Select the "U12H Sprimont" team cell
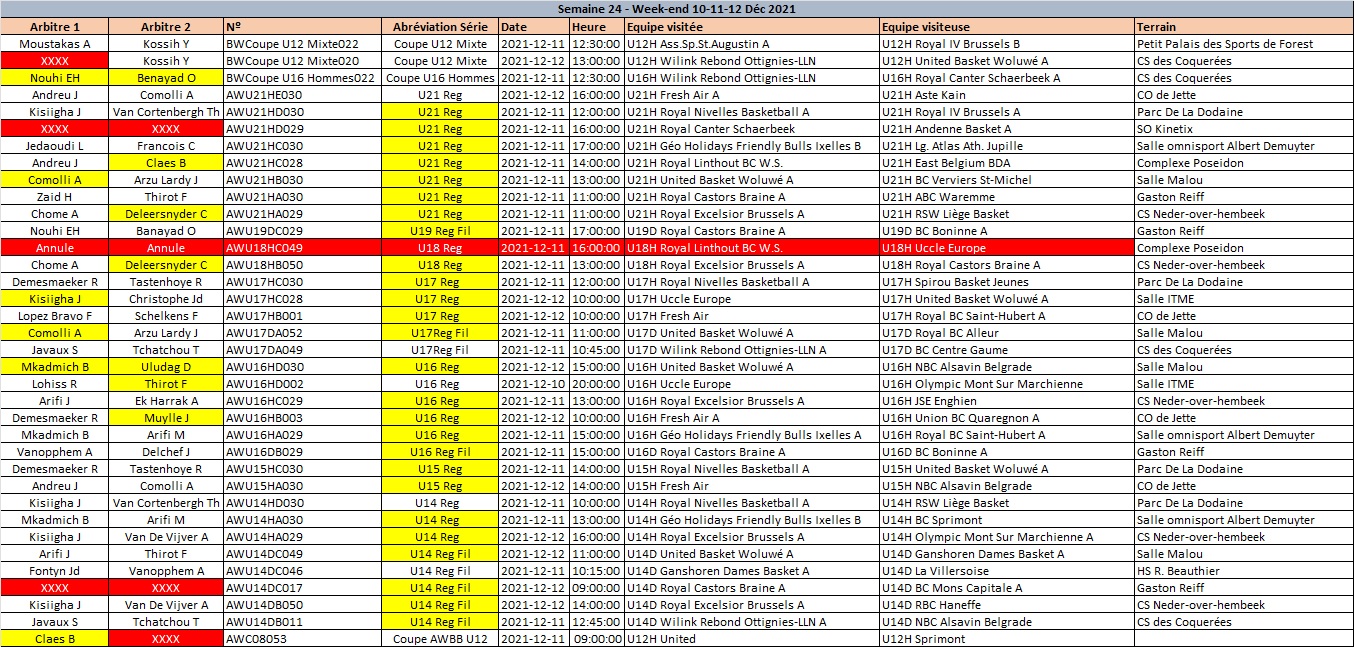Image resolution: width=1354 pixels, height=647 pixels. point(1006,639)
